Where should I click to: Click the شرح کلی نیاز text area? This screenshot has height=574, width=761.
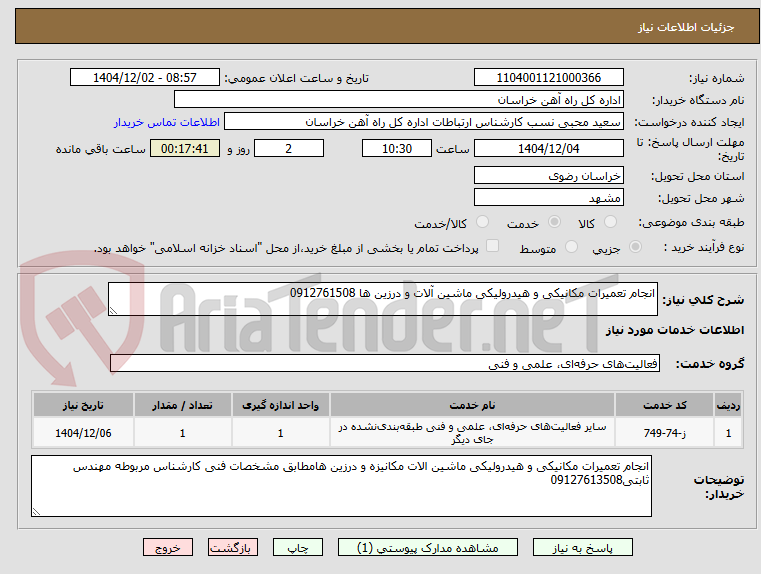point(382,299)
